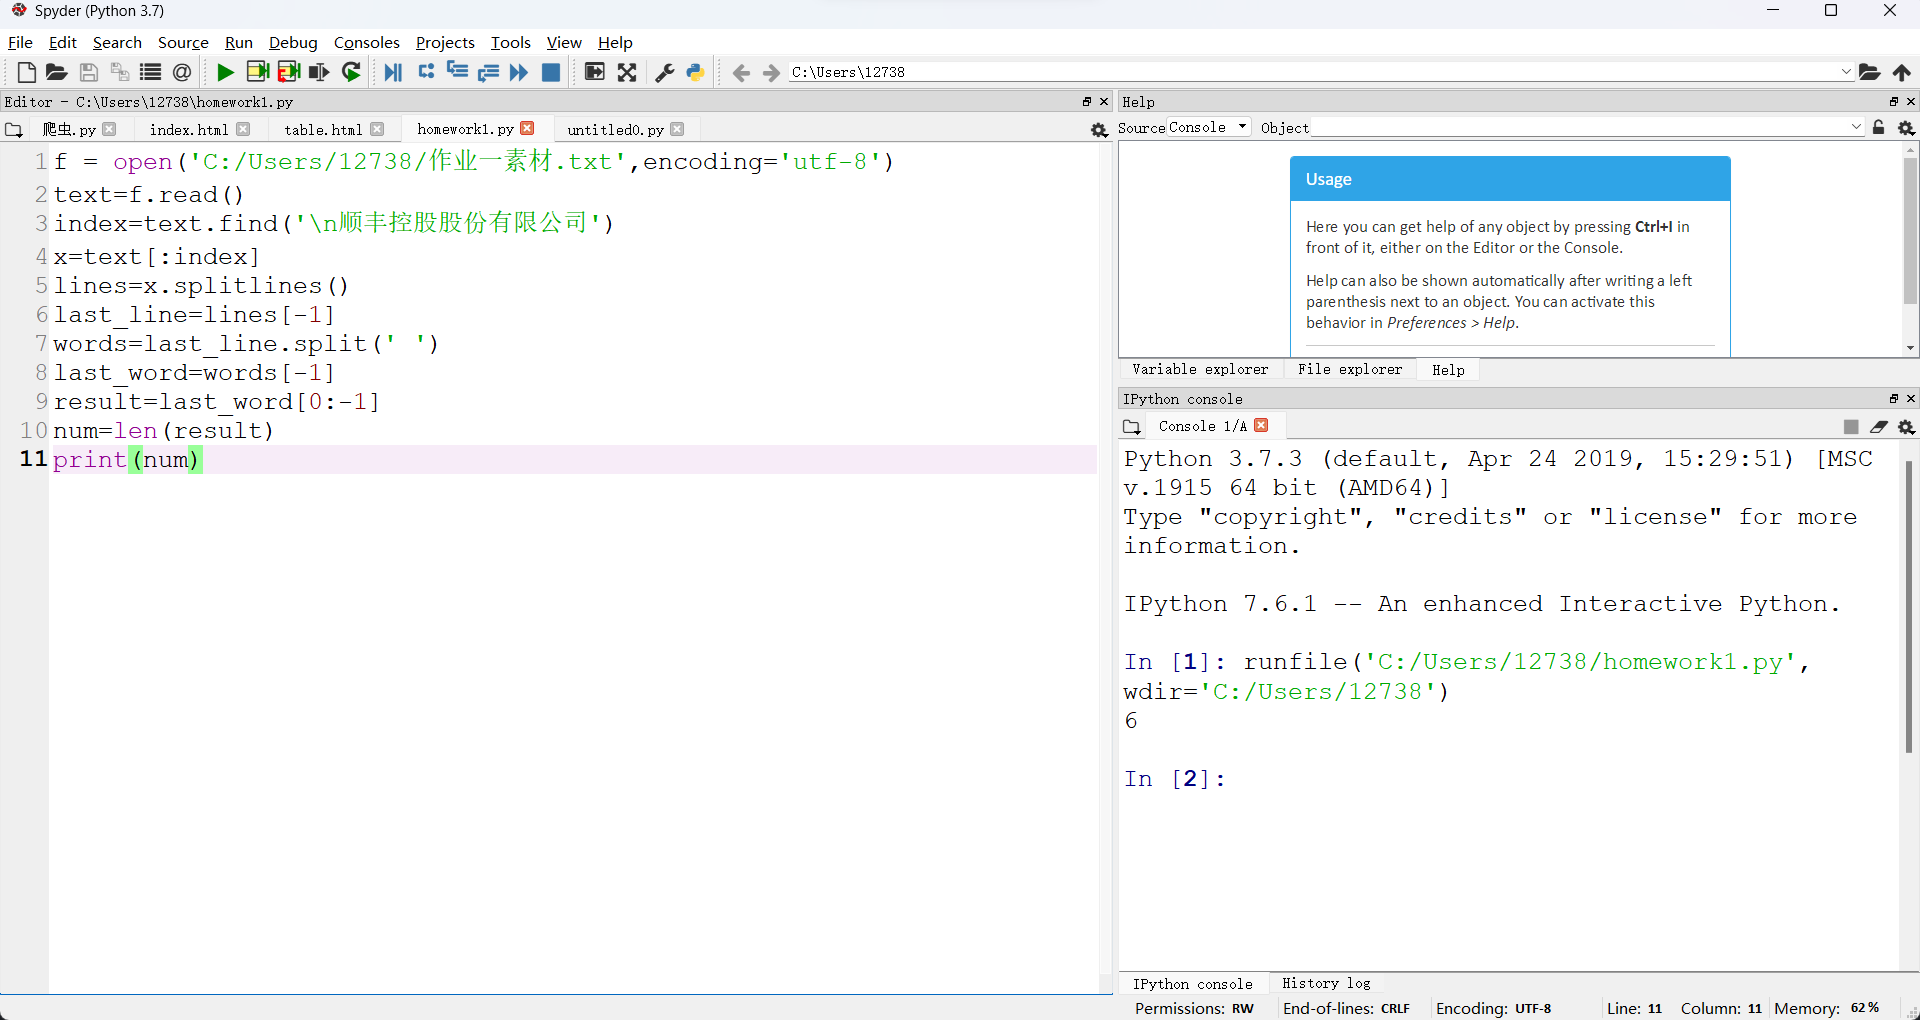Re-run the last script
Viewport: 1920px width, 1020px height.
(351, 72)
